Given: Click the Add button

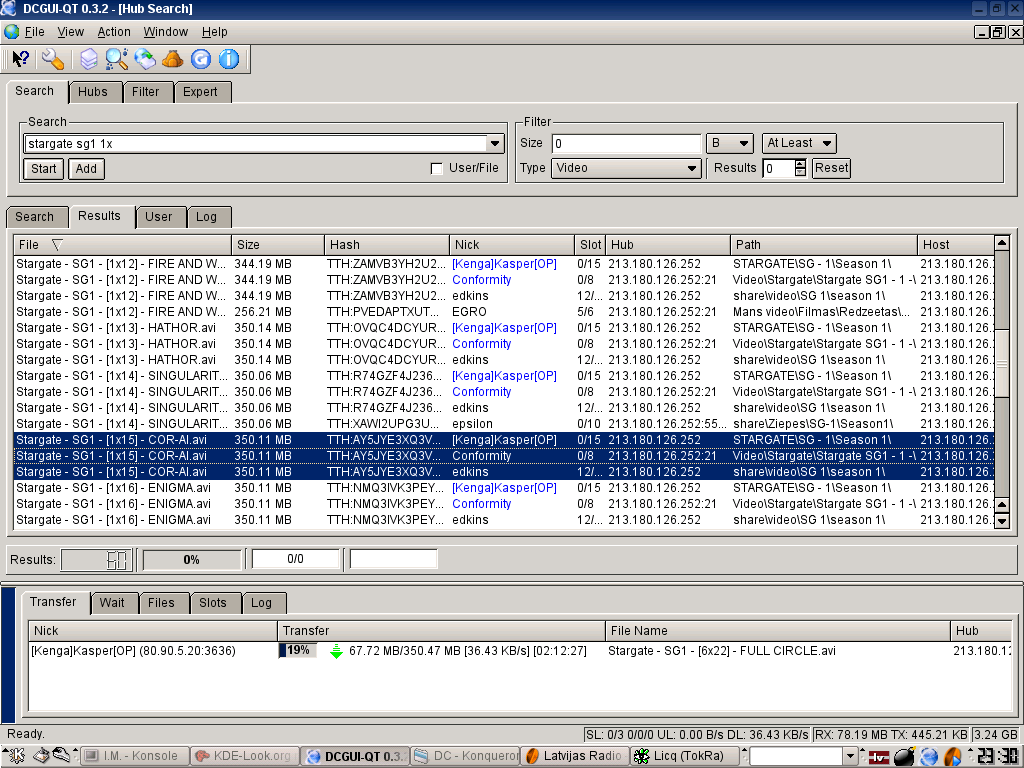Looking at the screenshot, I should click(x=86, y=168).
